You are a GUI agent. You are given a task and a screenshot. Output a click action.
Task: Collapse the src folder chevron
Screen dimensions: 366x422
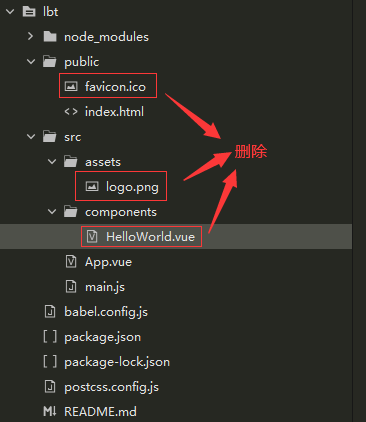(x=31, y=137)
